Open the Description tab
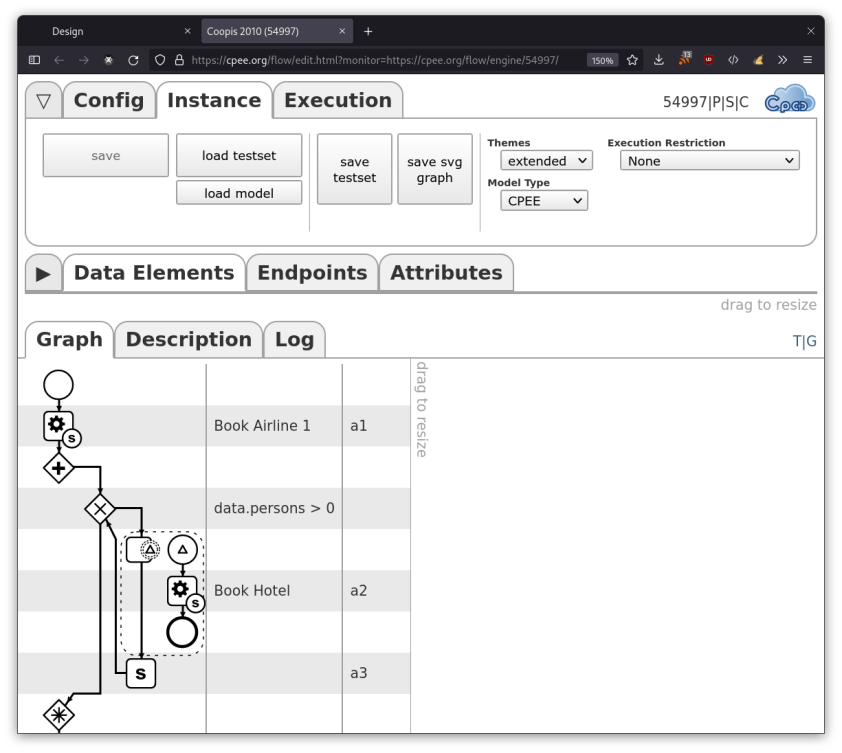Screen dimensions: 842x753 [188, 340]
